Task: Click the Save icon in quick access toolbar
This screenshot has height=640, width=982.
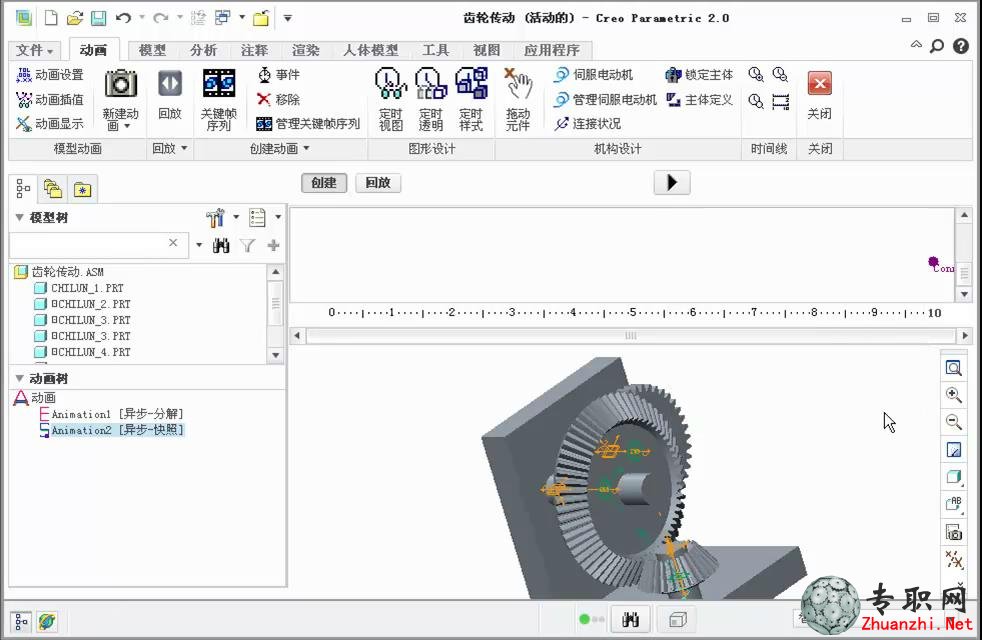Action: 98,18
